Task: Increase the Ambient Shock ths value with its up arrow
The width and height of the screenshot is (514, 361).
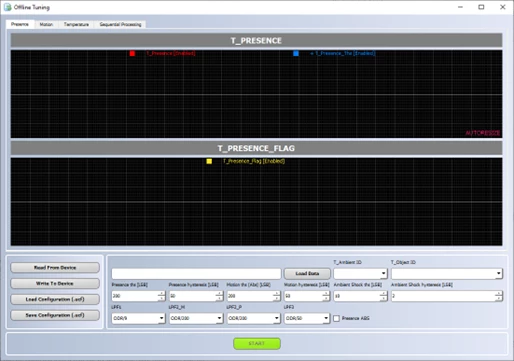Action: point(384,294)
